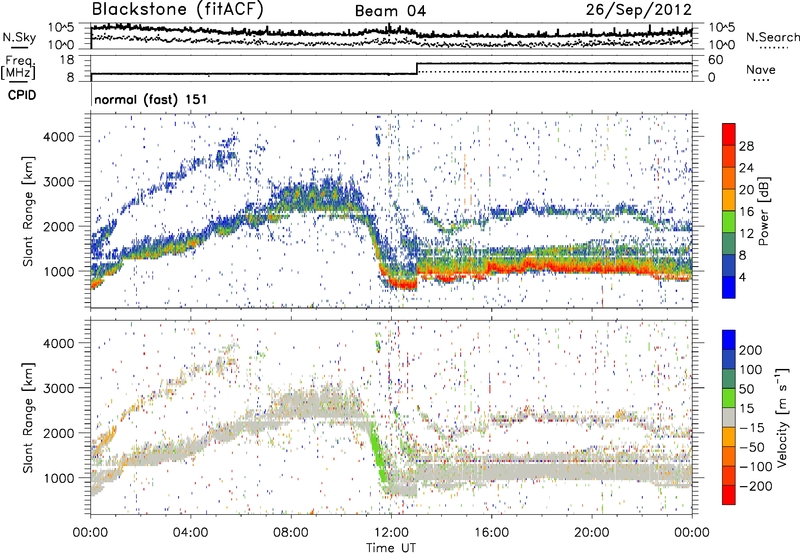Click the '200' tick on Velocity colorbar
This screenshot has height=554, width=800.
point(751,350)
